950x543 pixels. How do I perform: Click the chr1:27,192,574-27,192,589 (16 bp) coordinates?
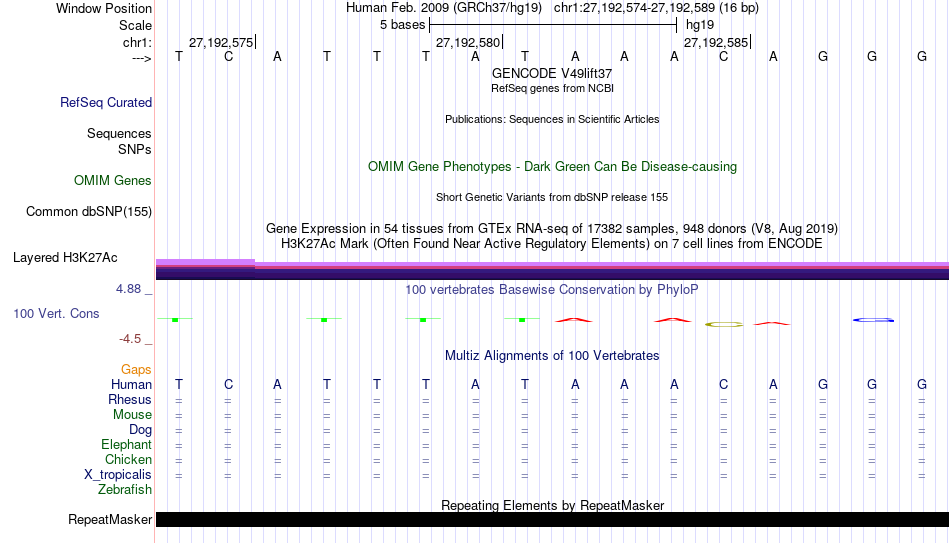point(656,8)
